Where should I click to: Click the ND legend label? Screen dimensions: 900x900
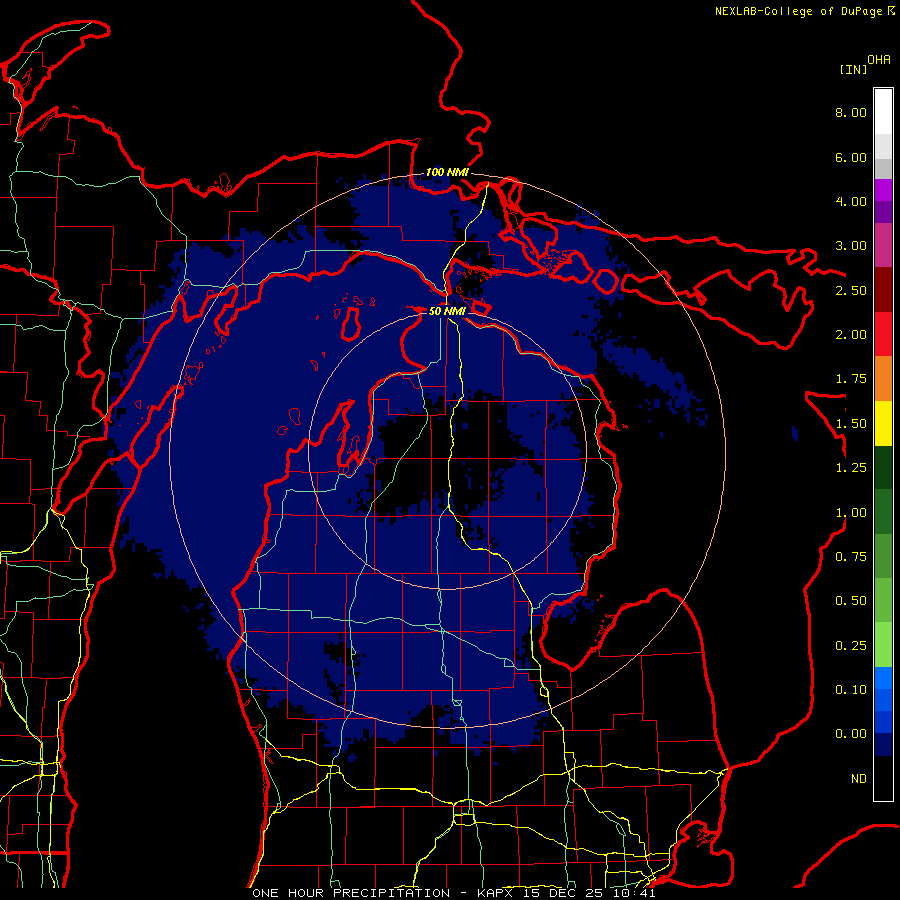[x=859, y=779]
